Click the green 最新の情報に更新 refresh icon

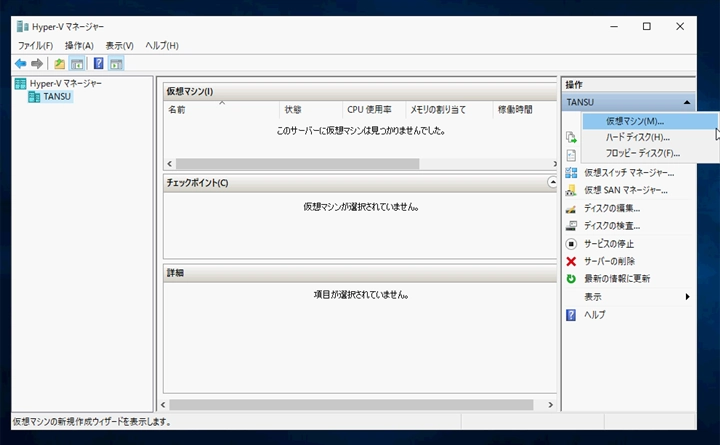(x=571, y=279)
